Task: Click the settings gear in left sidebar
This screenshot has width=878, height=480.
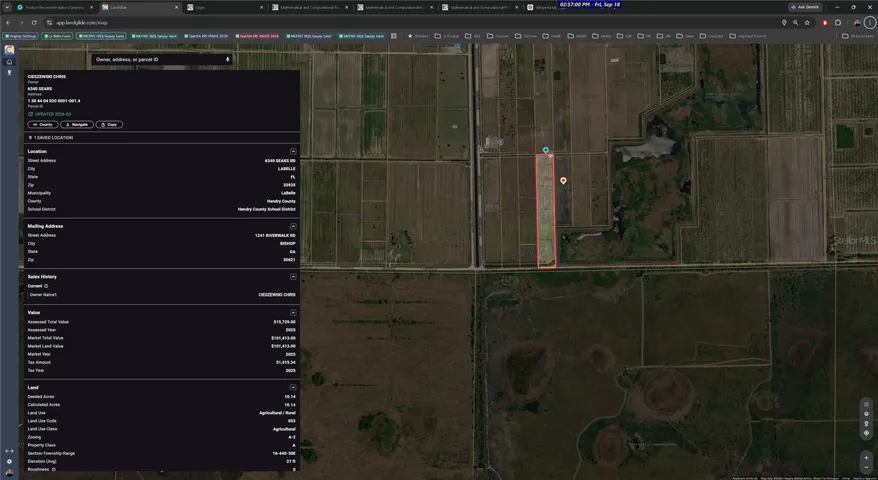Action: click(9, 462)
